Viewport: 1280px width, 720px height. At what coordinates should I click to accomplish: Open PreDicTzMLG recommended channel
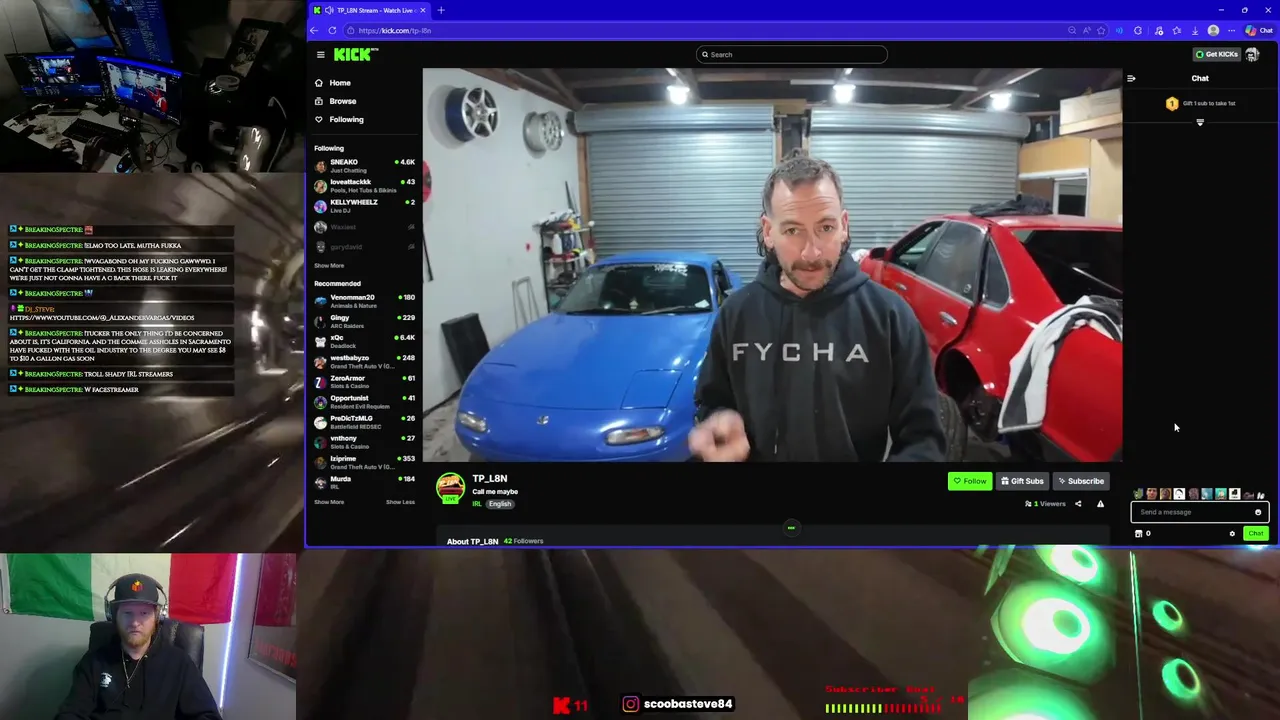(364, 422)
